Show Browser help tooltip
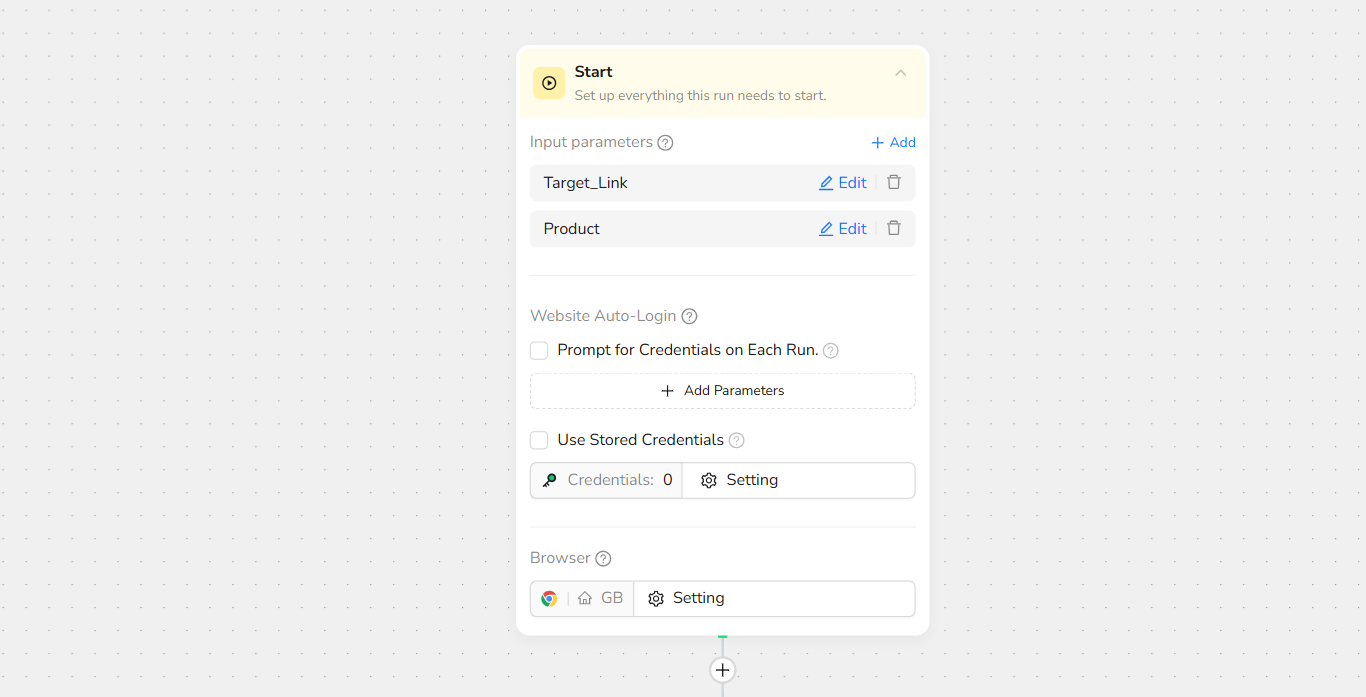The width and height of the screenshot is (1366, 697). click(x=603, y=559)
